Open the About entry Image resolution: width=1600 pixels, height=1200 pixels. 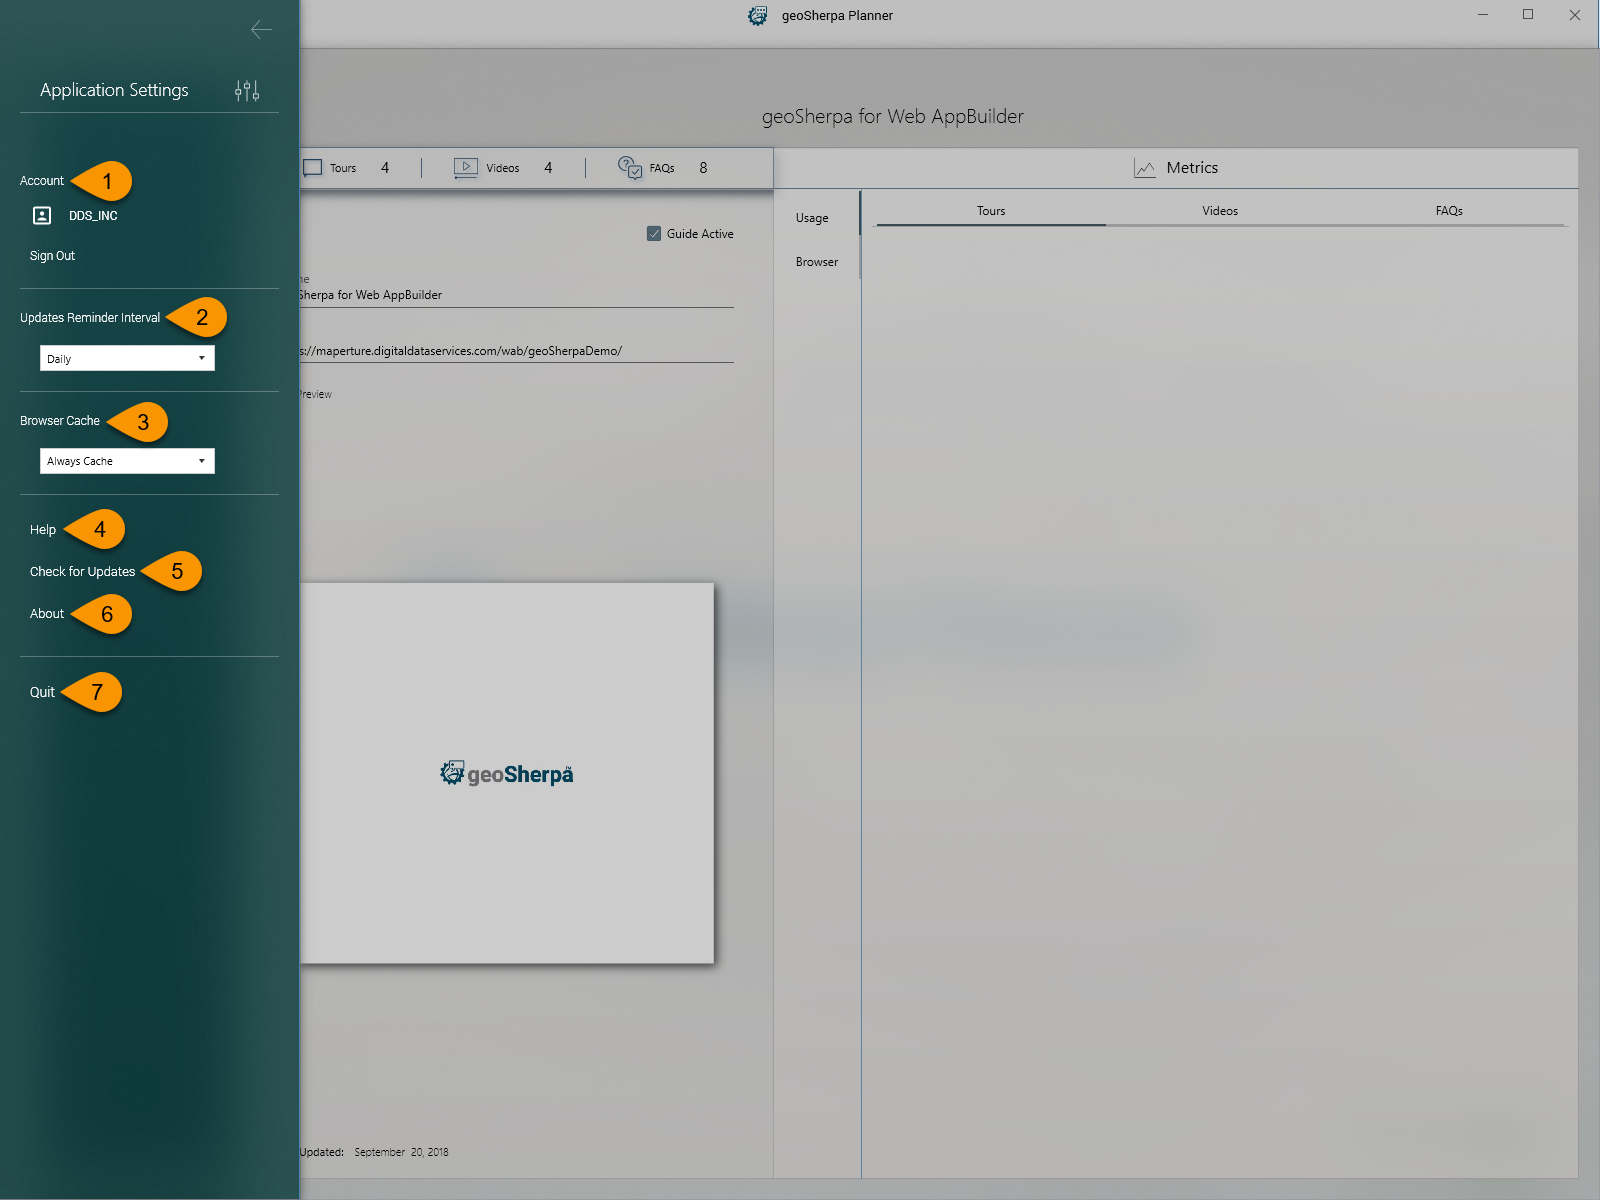coord(47,614)
